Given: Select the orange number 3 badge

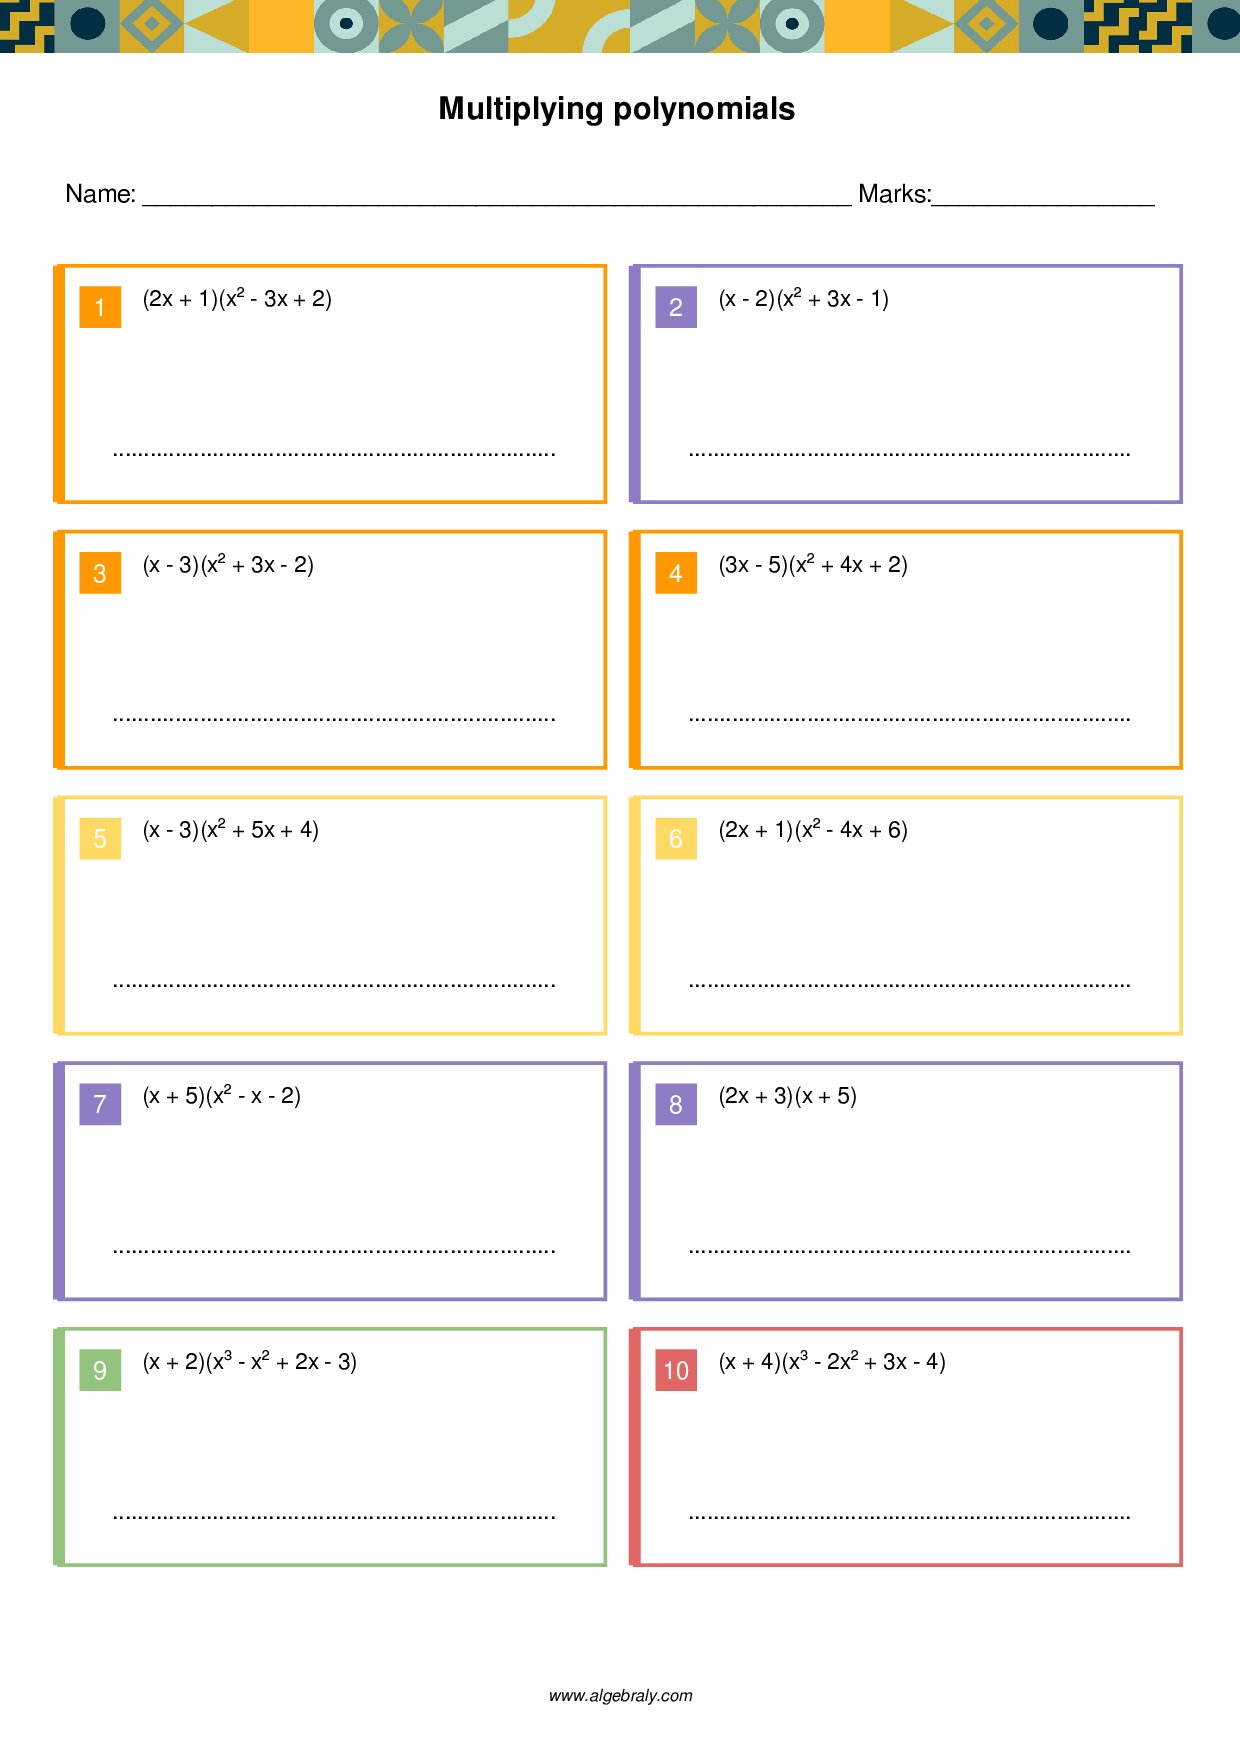Looking at the screenshot, I should (x=100, y=573).
